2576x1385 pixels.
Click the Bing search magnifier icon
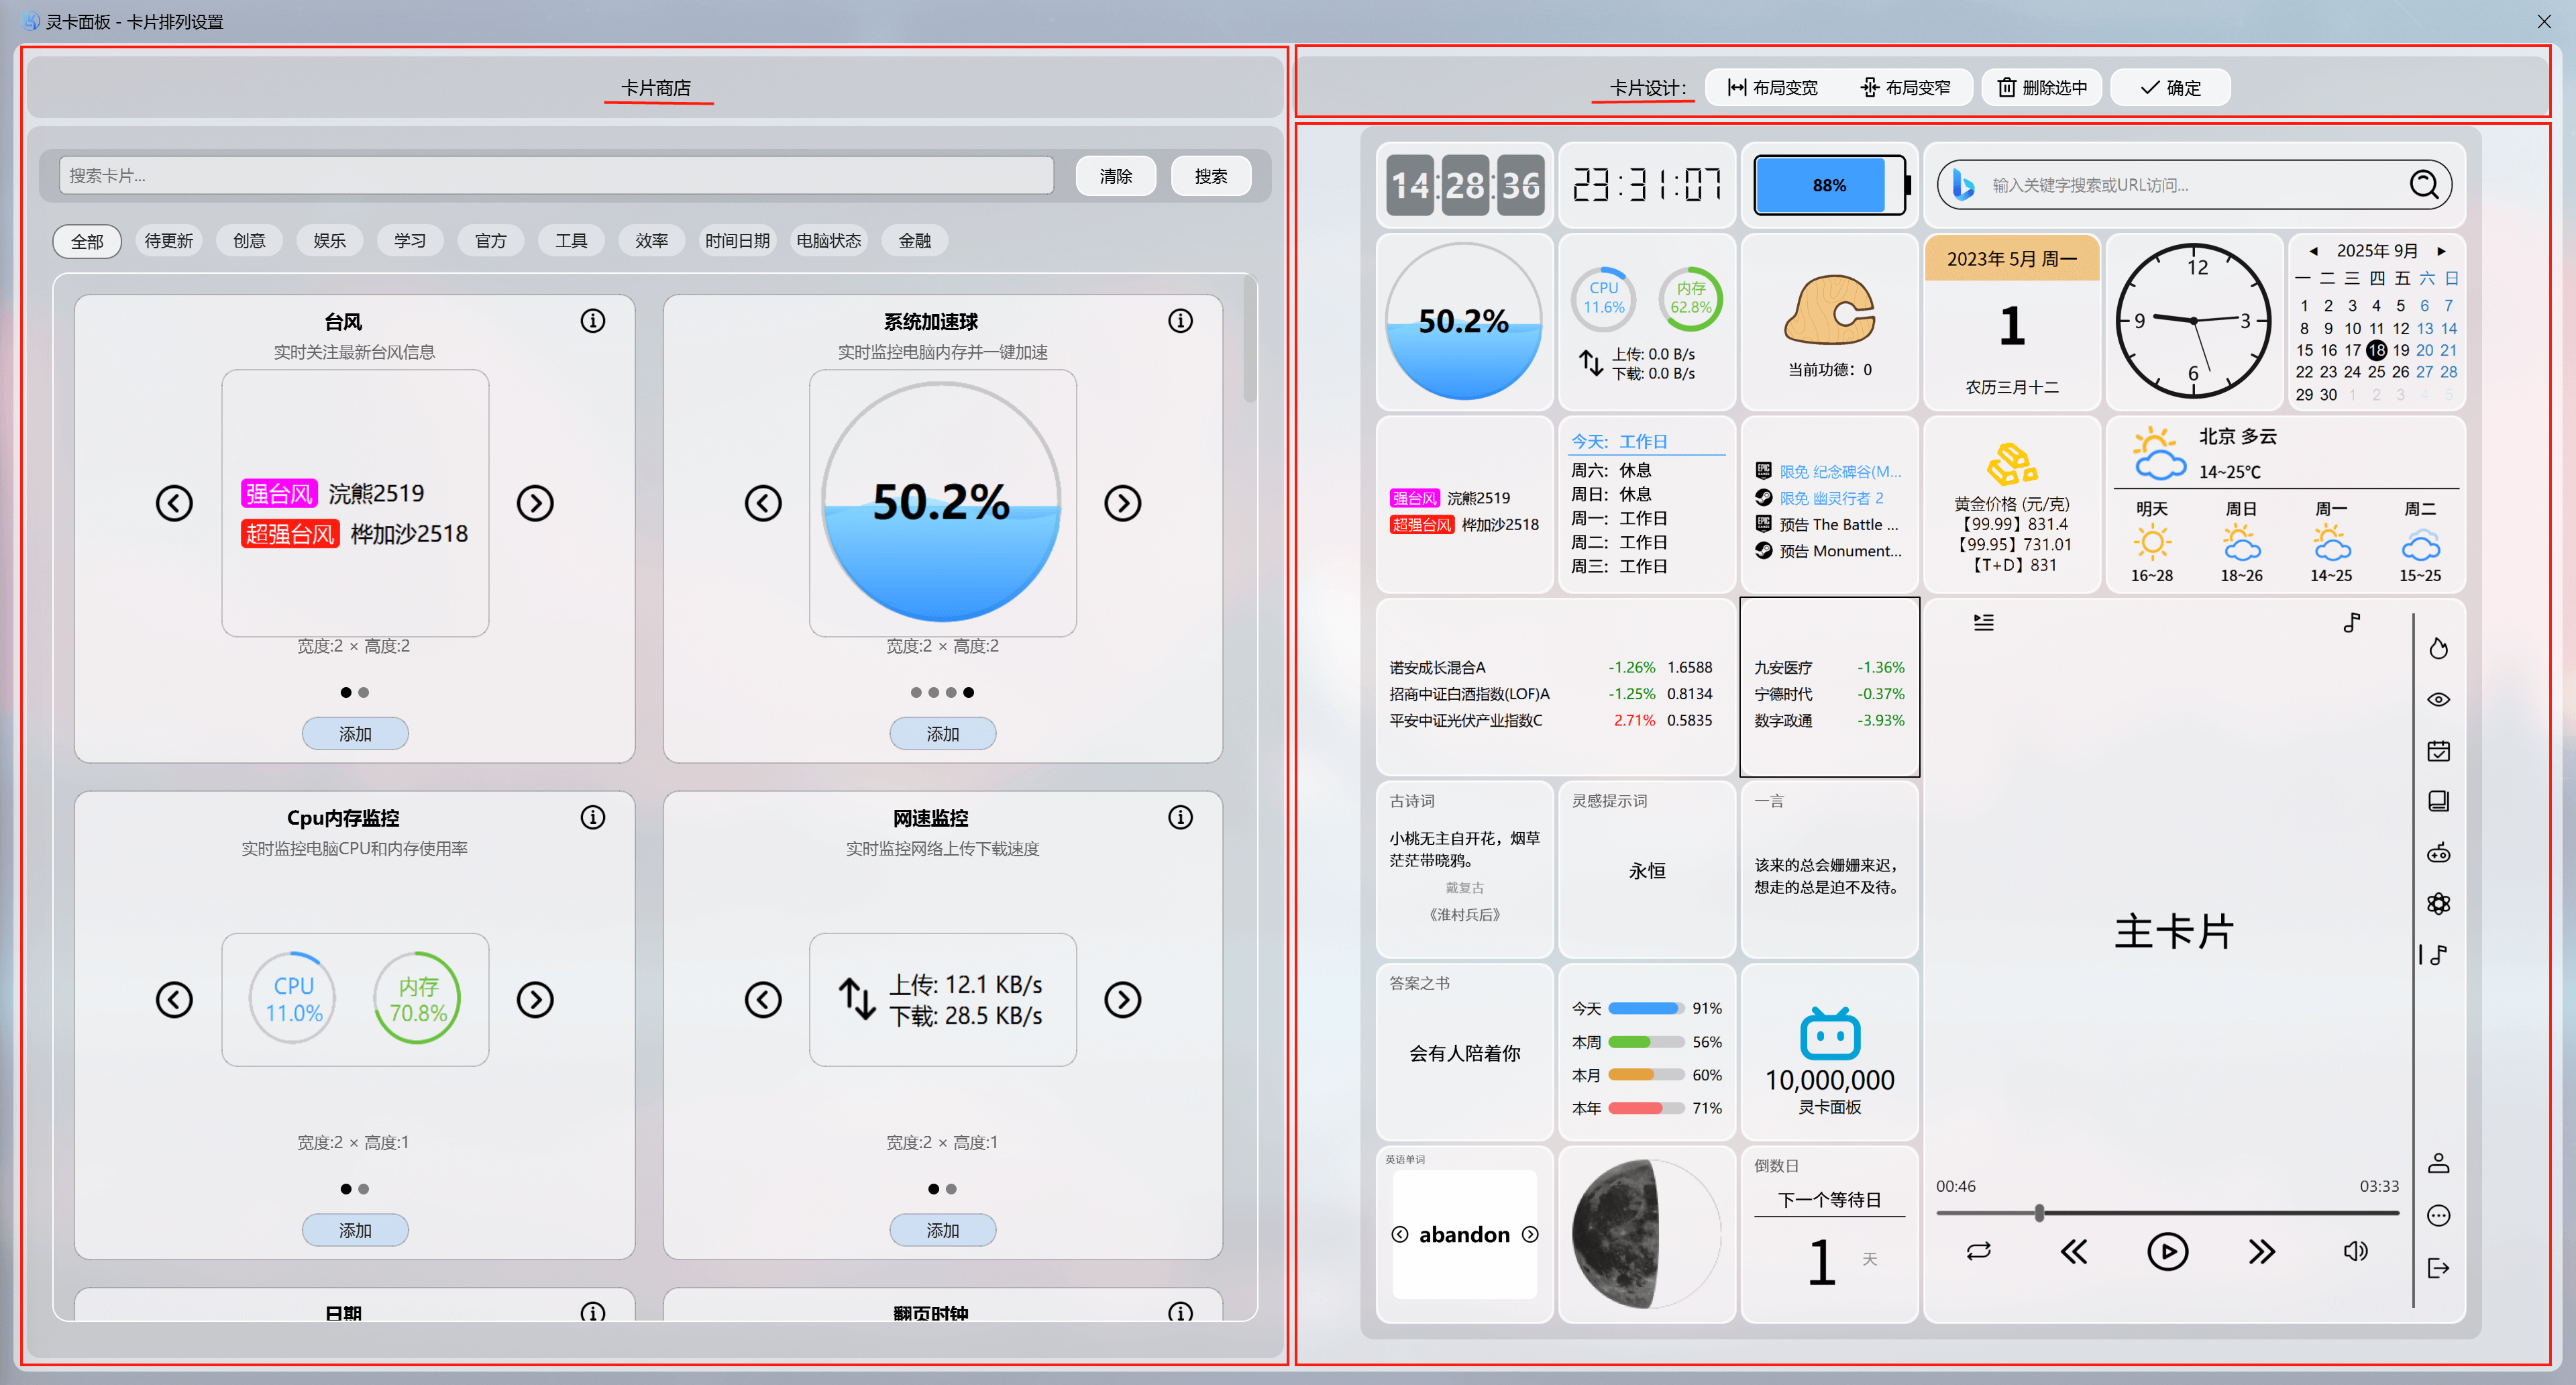(x=2423, y=185)
